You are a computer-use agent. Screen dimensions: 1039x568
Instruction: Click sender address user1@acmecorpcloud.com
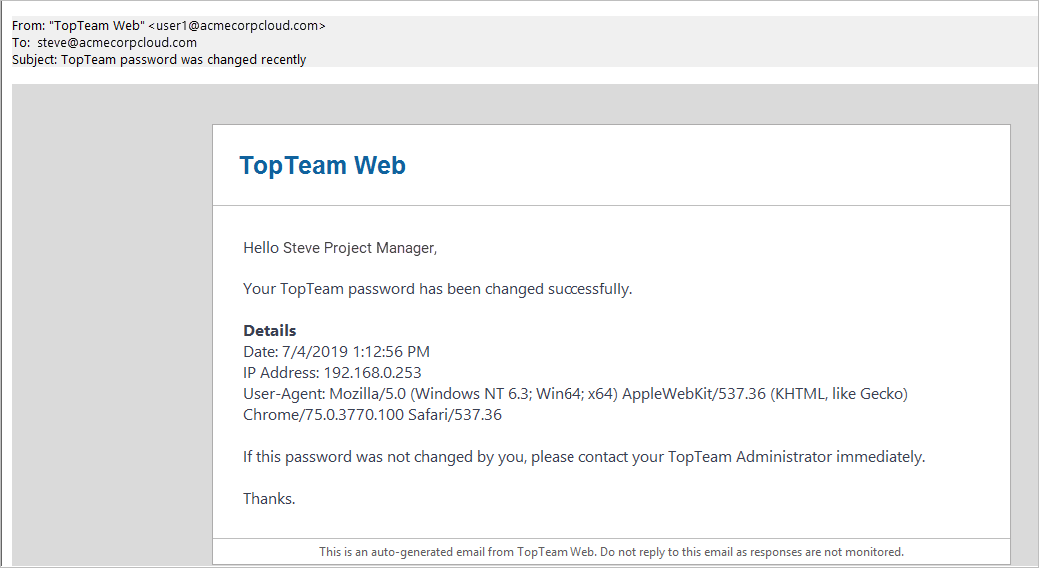tap(237, 26)
